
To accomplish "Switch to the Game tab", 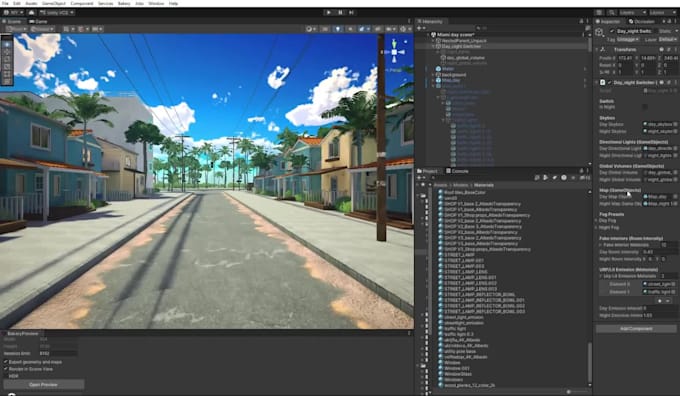I will 39,21.
